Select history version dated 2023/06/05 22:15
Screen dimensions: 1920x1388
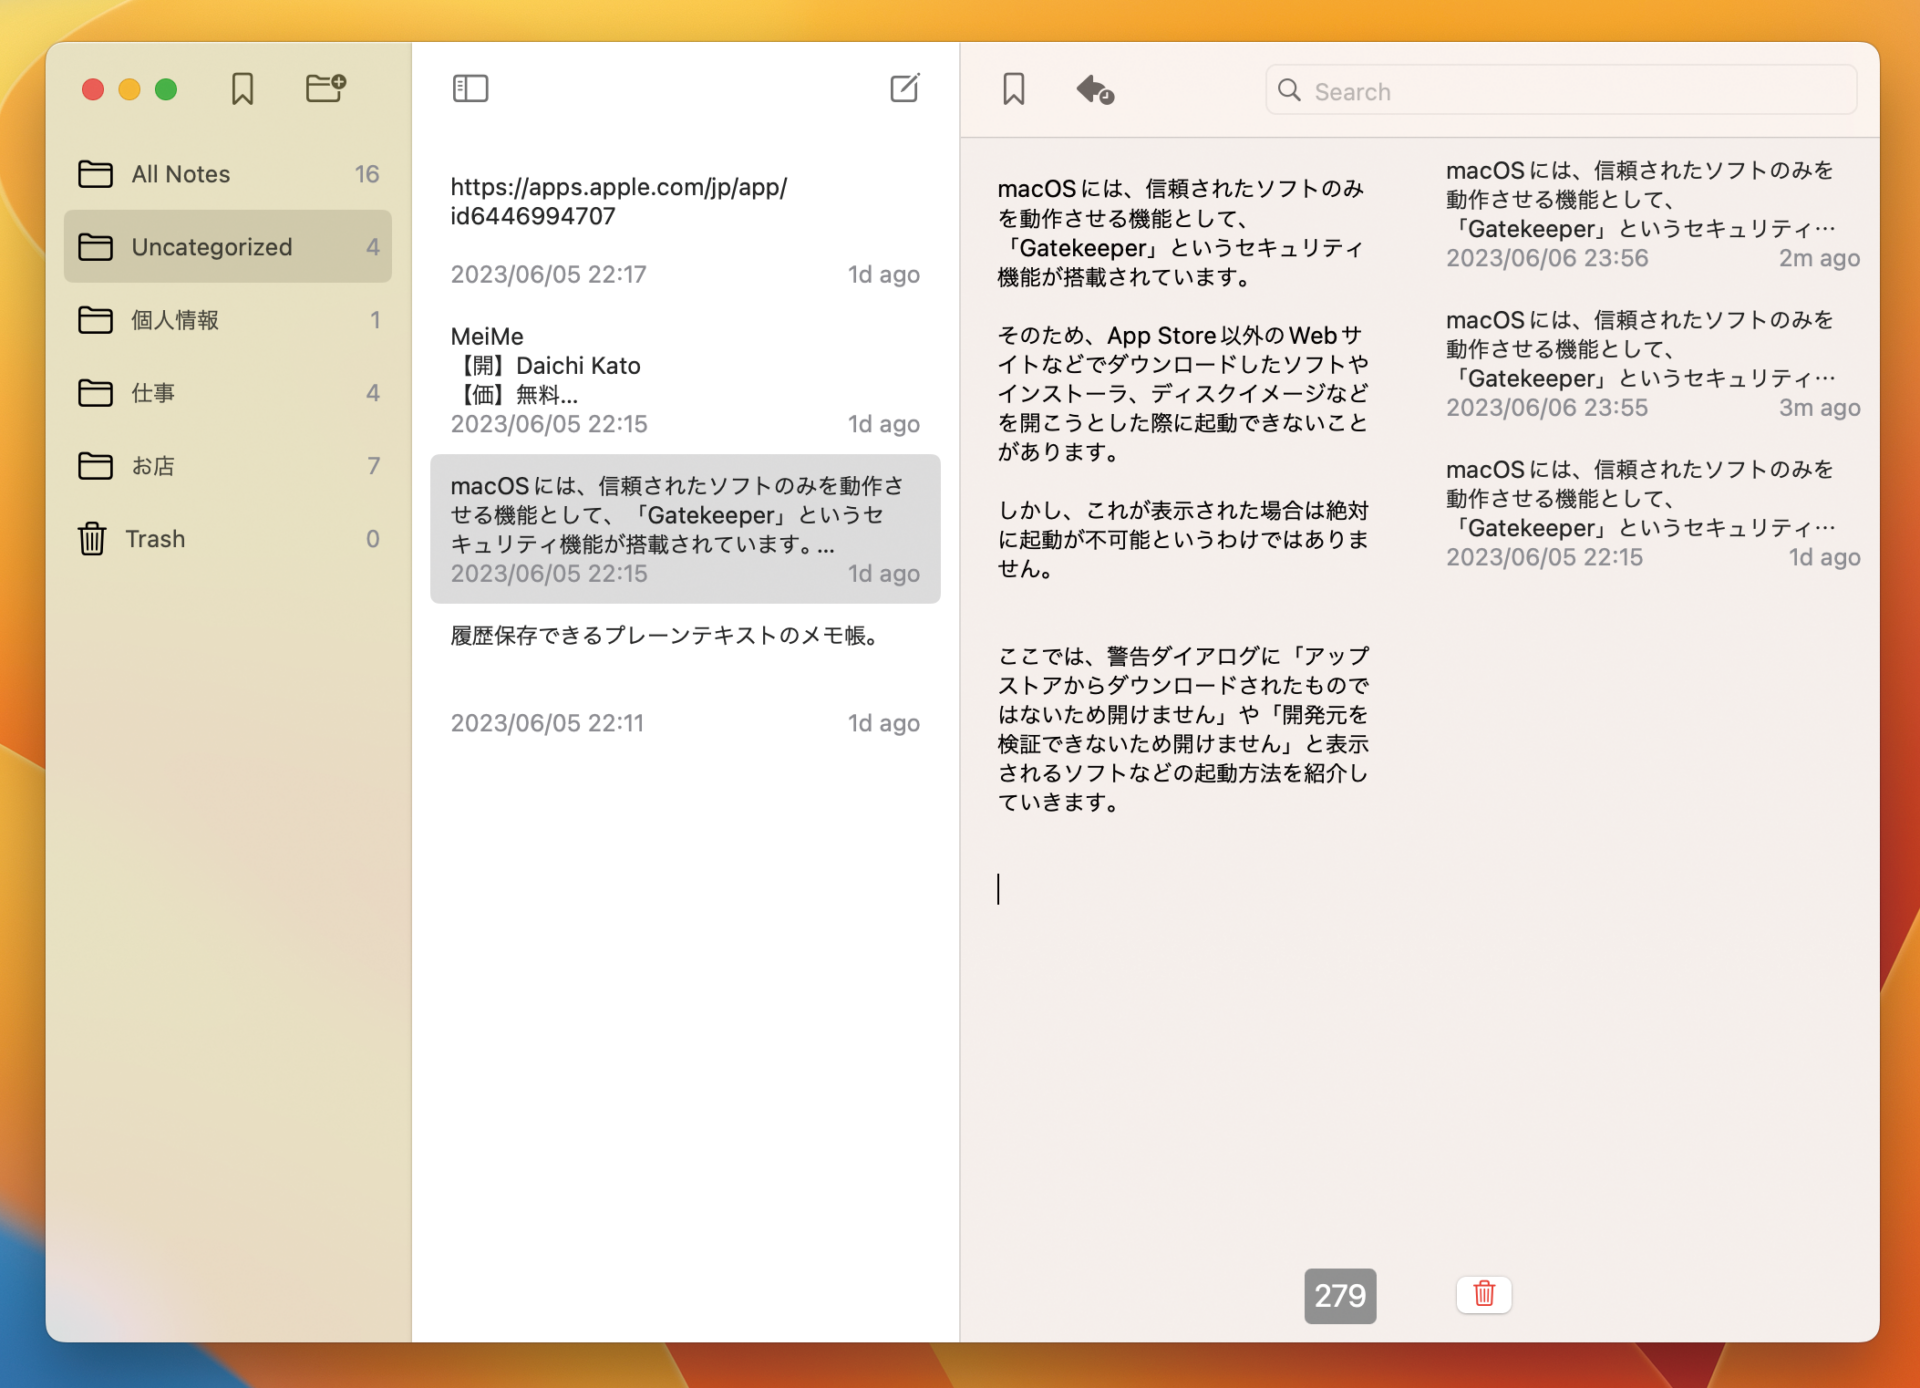click(x=1652, y=513)
